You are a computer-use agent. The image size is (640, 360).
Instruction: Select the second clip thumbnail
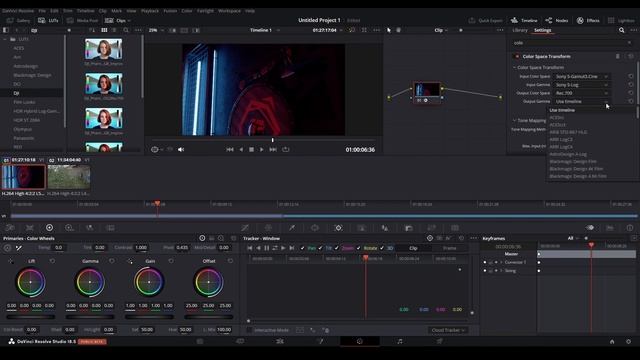[69, 177]
